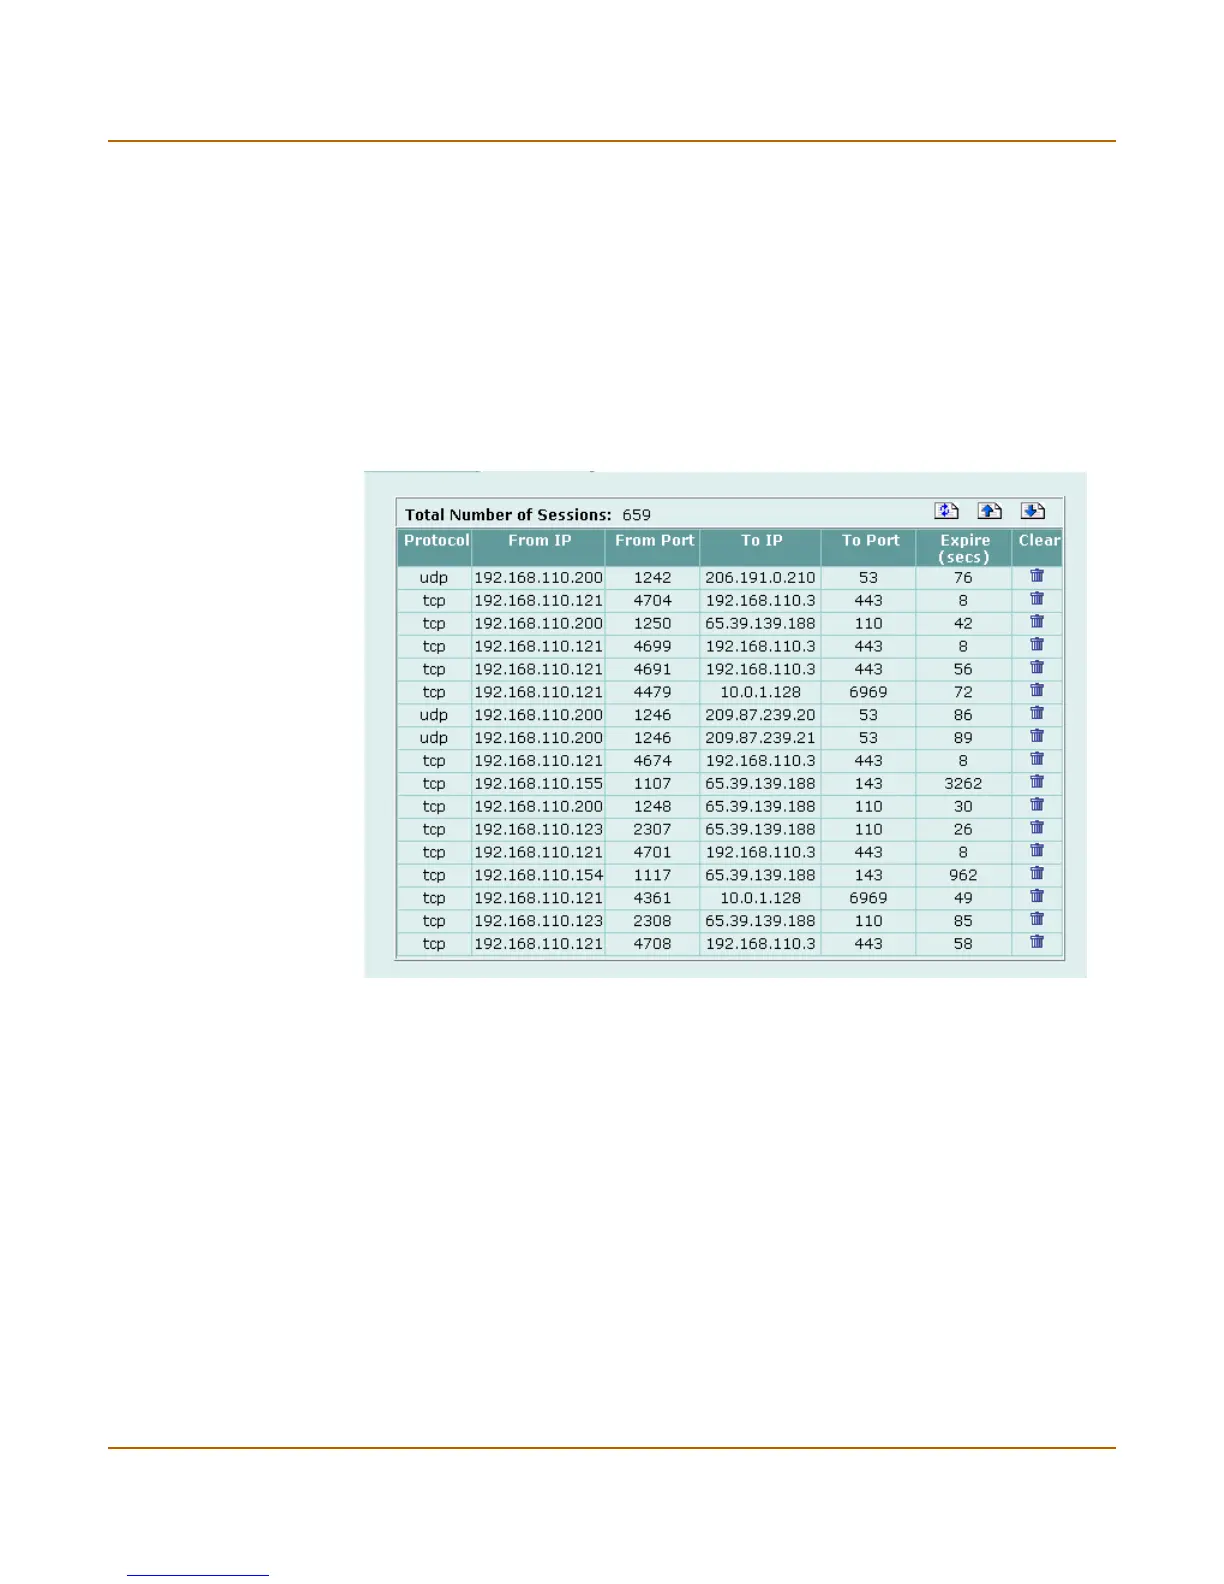
Task: Remove the session with from port 4361
Action: tap(1037, 898)
